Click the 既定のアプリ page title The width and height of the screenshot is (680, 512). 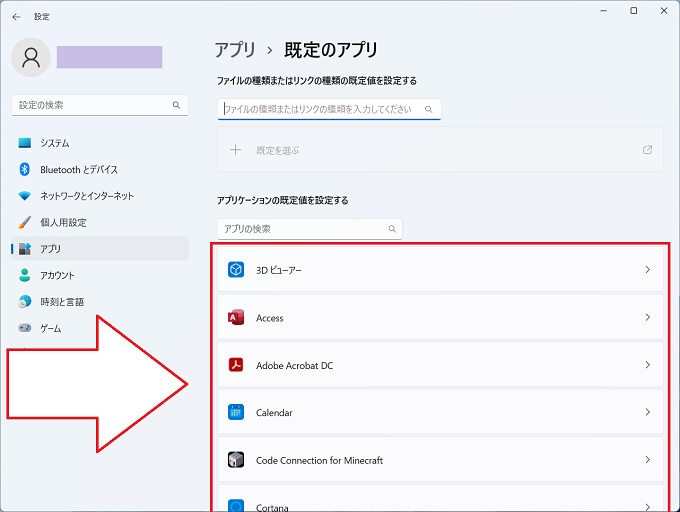tap(331, 50)
